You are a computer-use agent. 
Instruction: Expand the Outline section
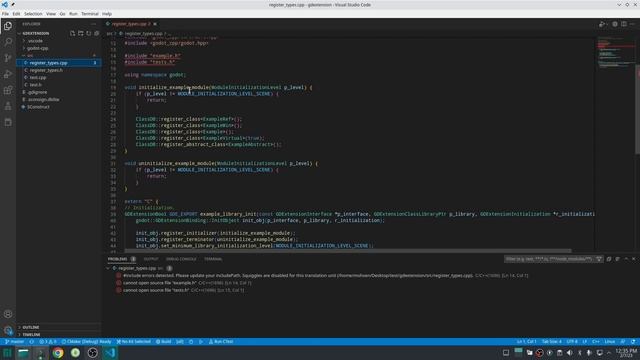pos(59,327)
